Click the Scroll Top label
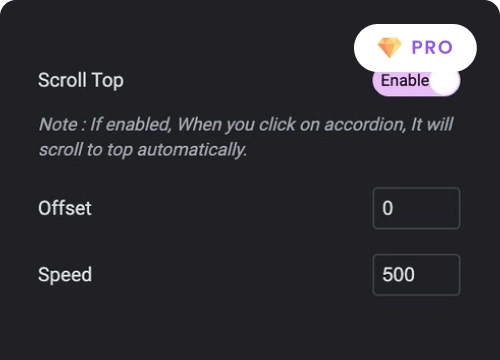Screen dimensions: 500x360 [x=81, y=80]
